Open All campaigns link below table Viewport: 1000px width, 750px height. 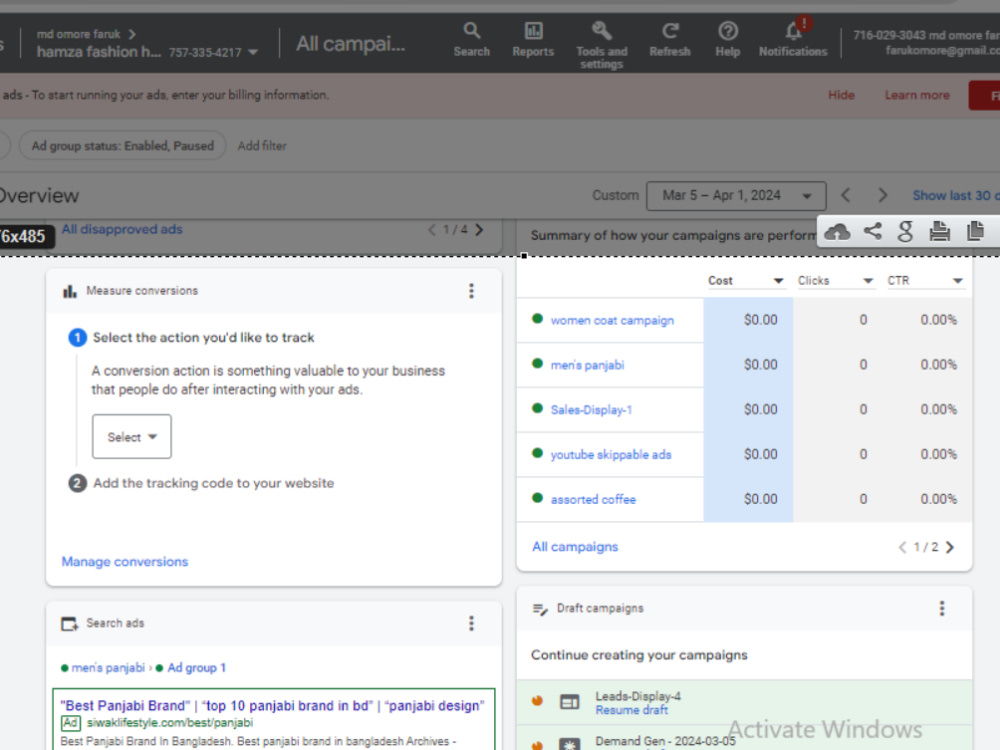(x=575, y=547)
